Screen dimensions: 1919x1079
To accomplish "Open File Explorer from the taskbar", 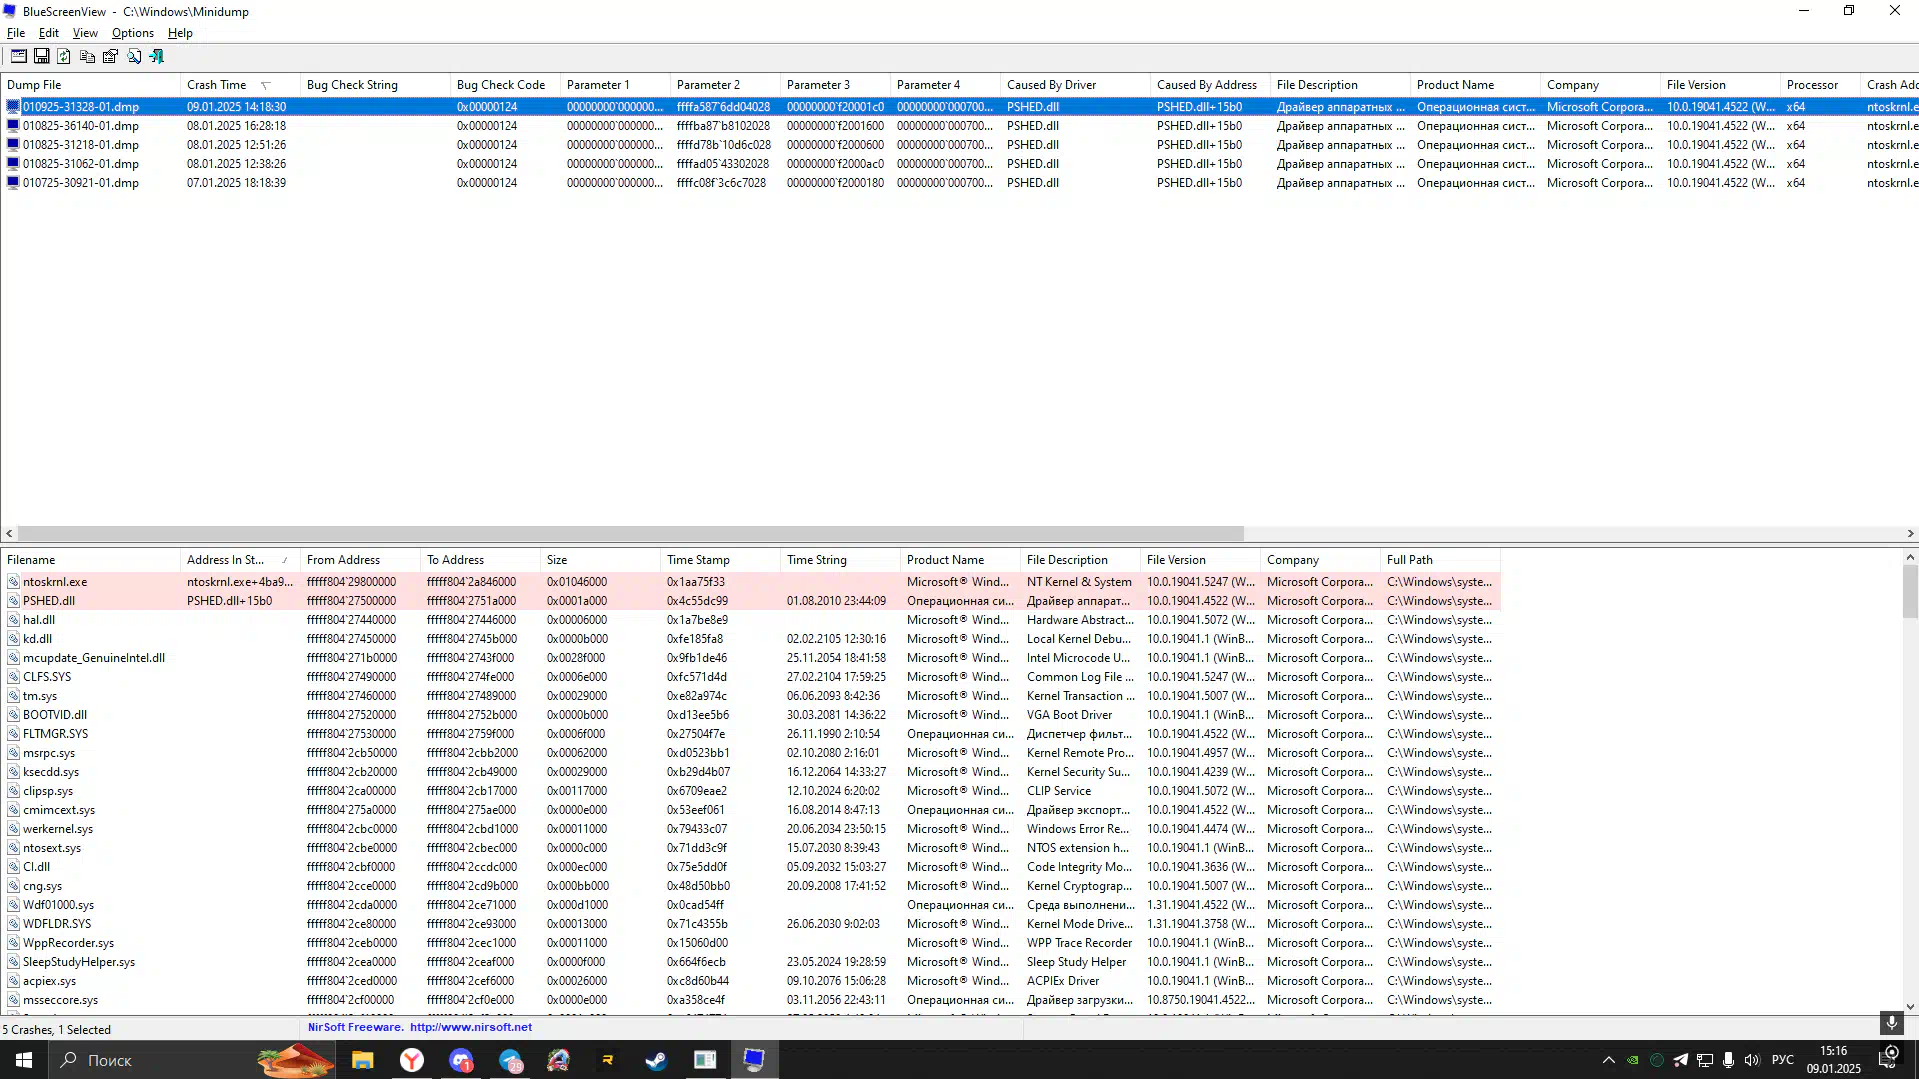I will click(363, 1060).
